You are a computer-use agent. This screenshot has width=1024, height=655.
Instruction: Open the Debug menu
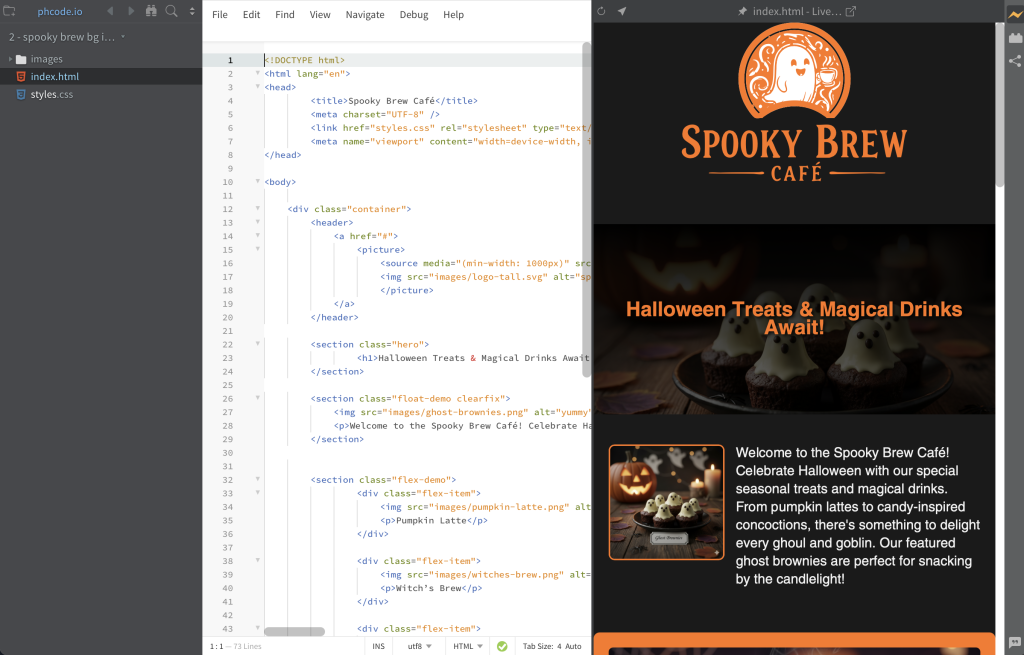[413, 15]
